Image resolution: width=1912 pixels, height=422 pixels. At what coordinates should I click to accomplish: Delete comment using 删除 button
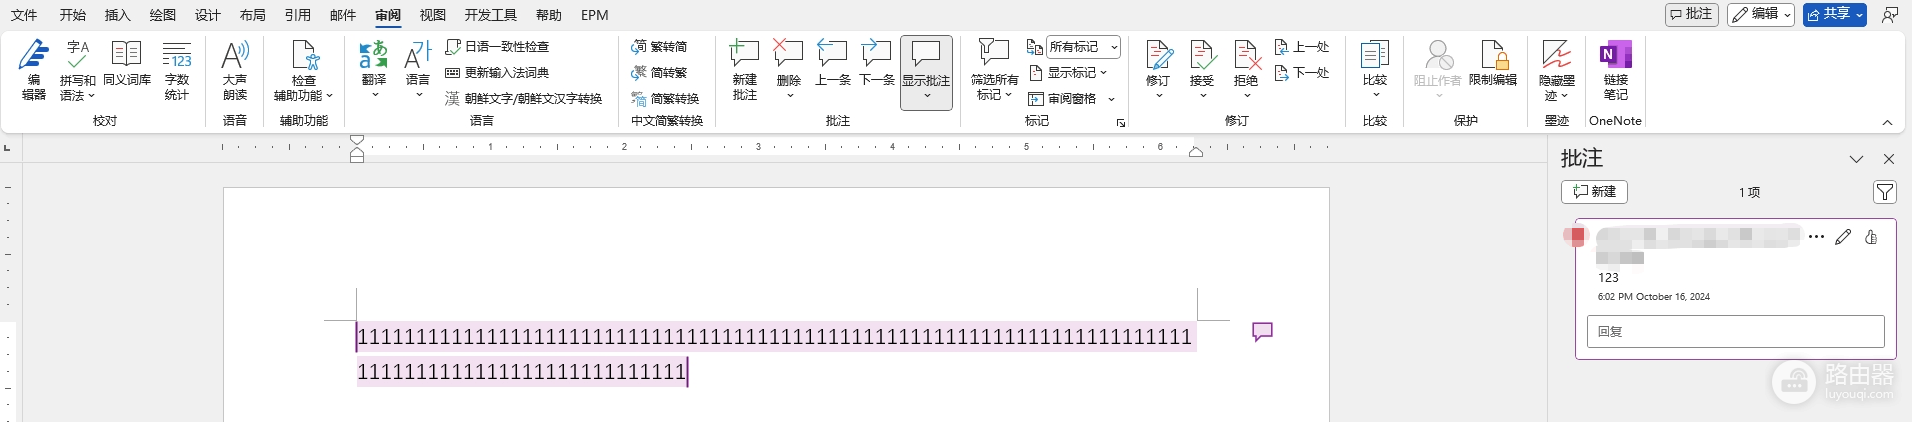pos(789,70)
